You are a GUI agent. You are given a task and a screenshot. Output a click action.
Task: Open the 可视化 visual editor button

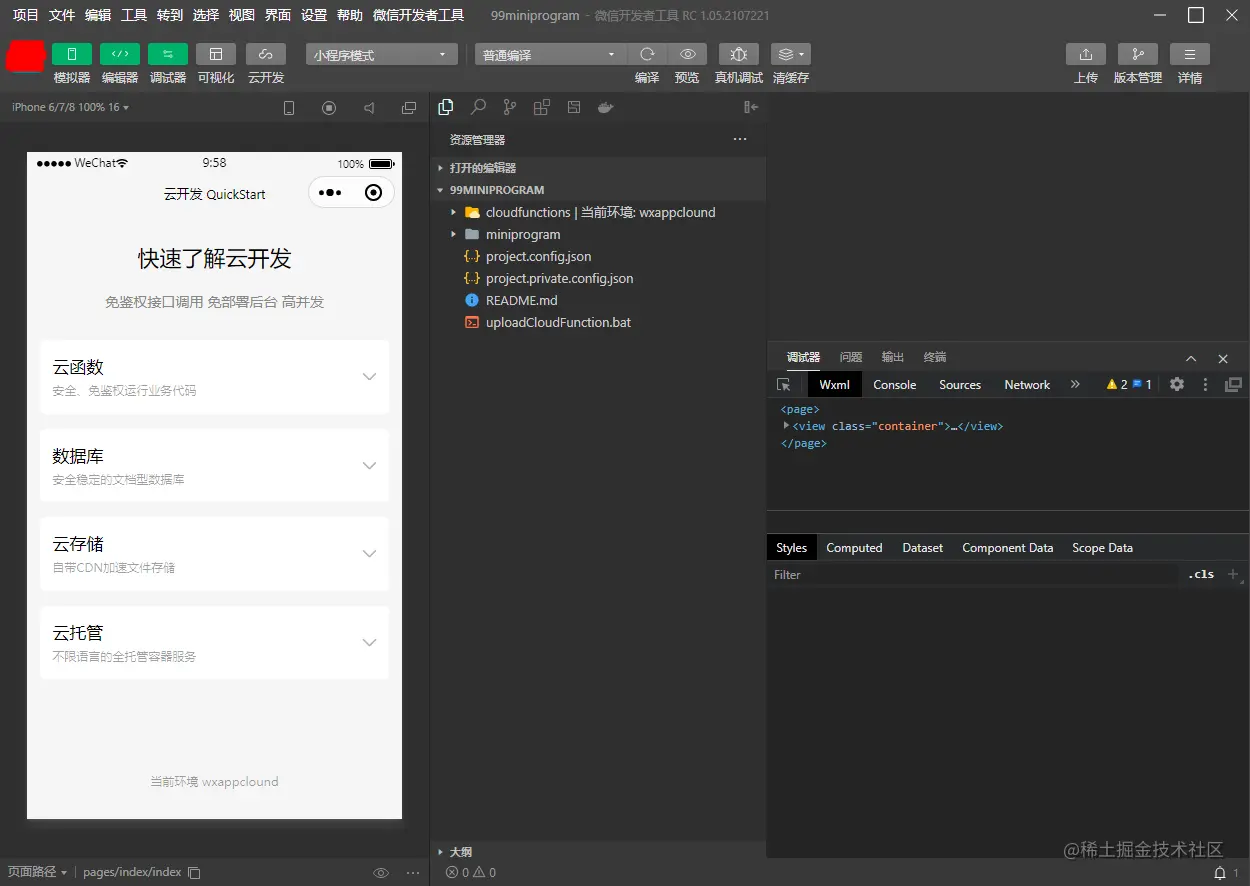coord(216,54)
